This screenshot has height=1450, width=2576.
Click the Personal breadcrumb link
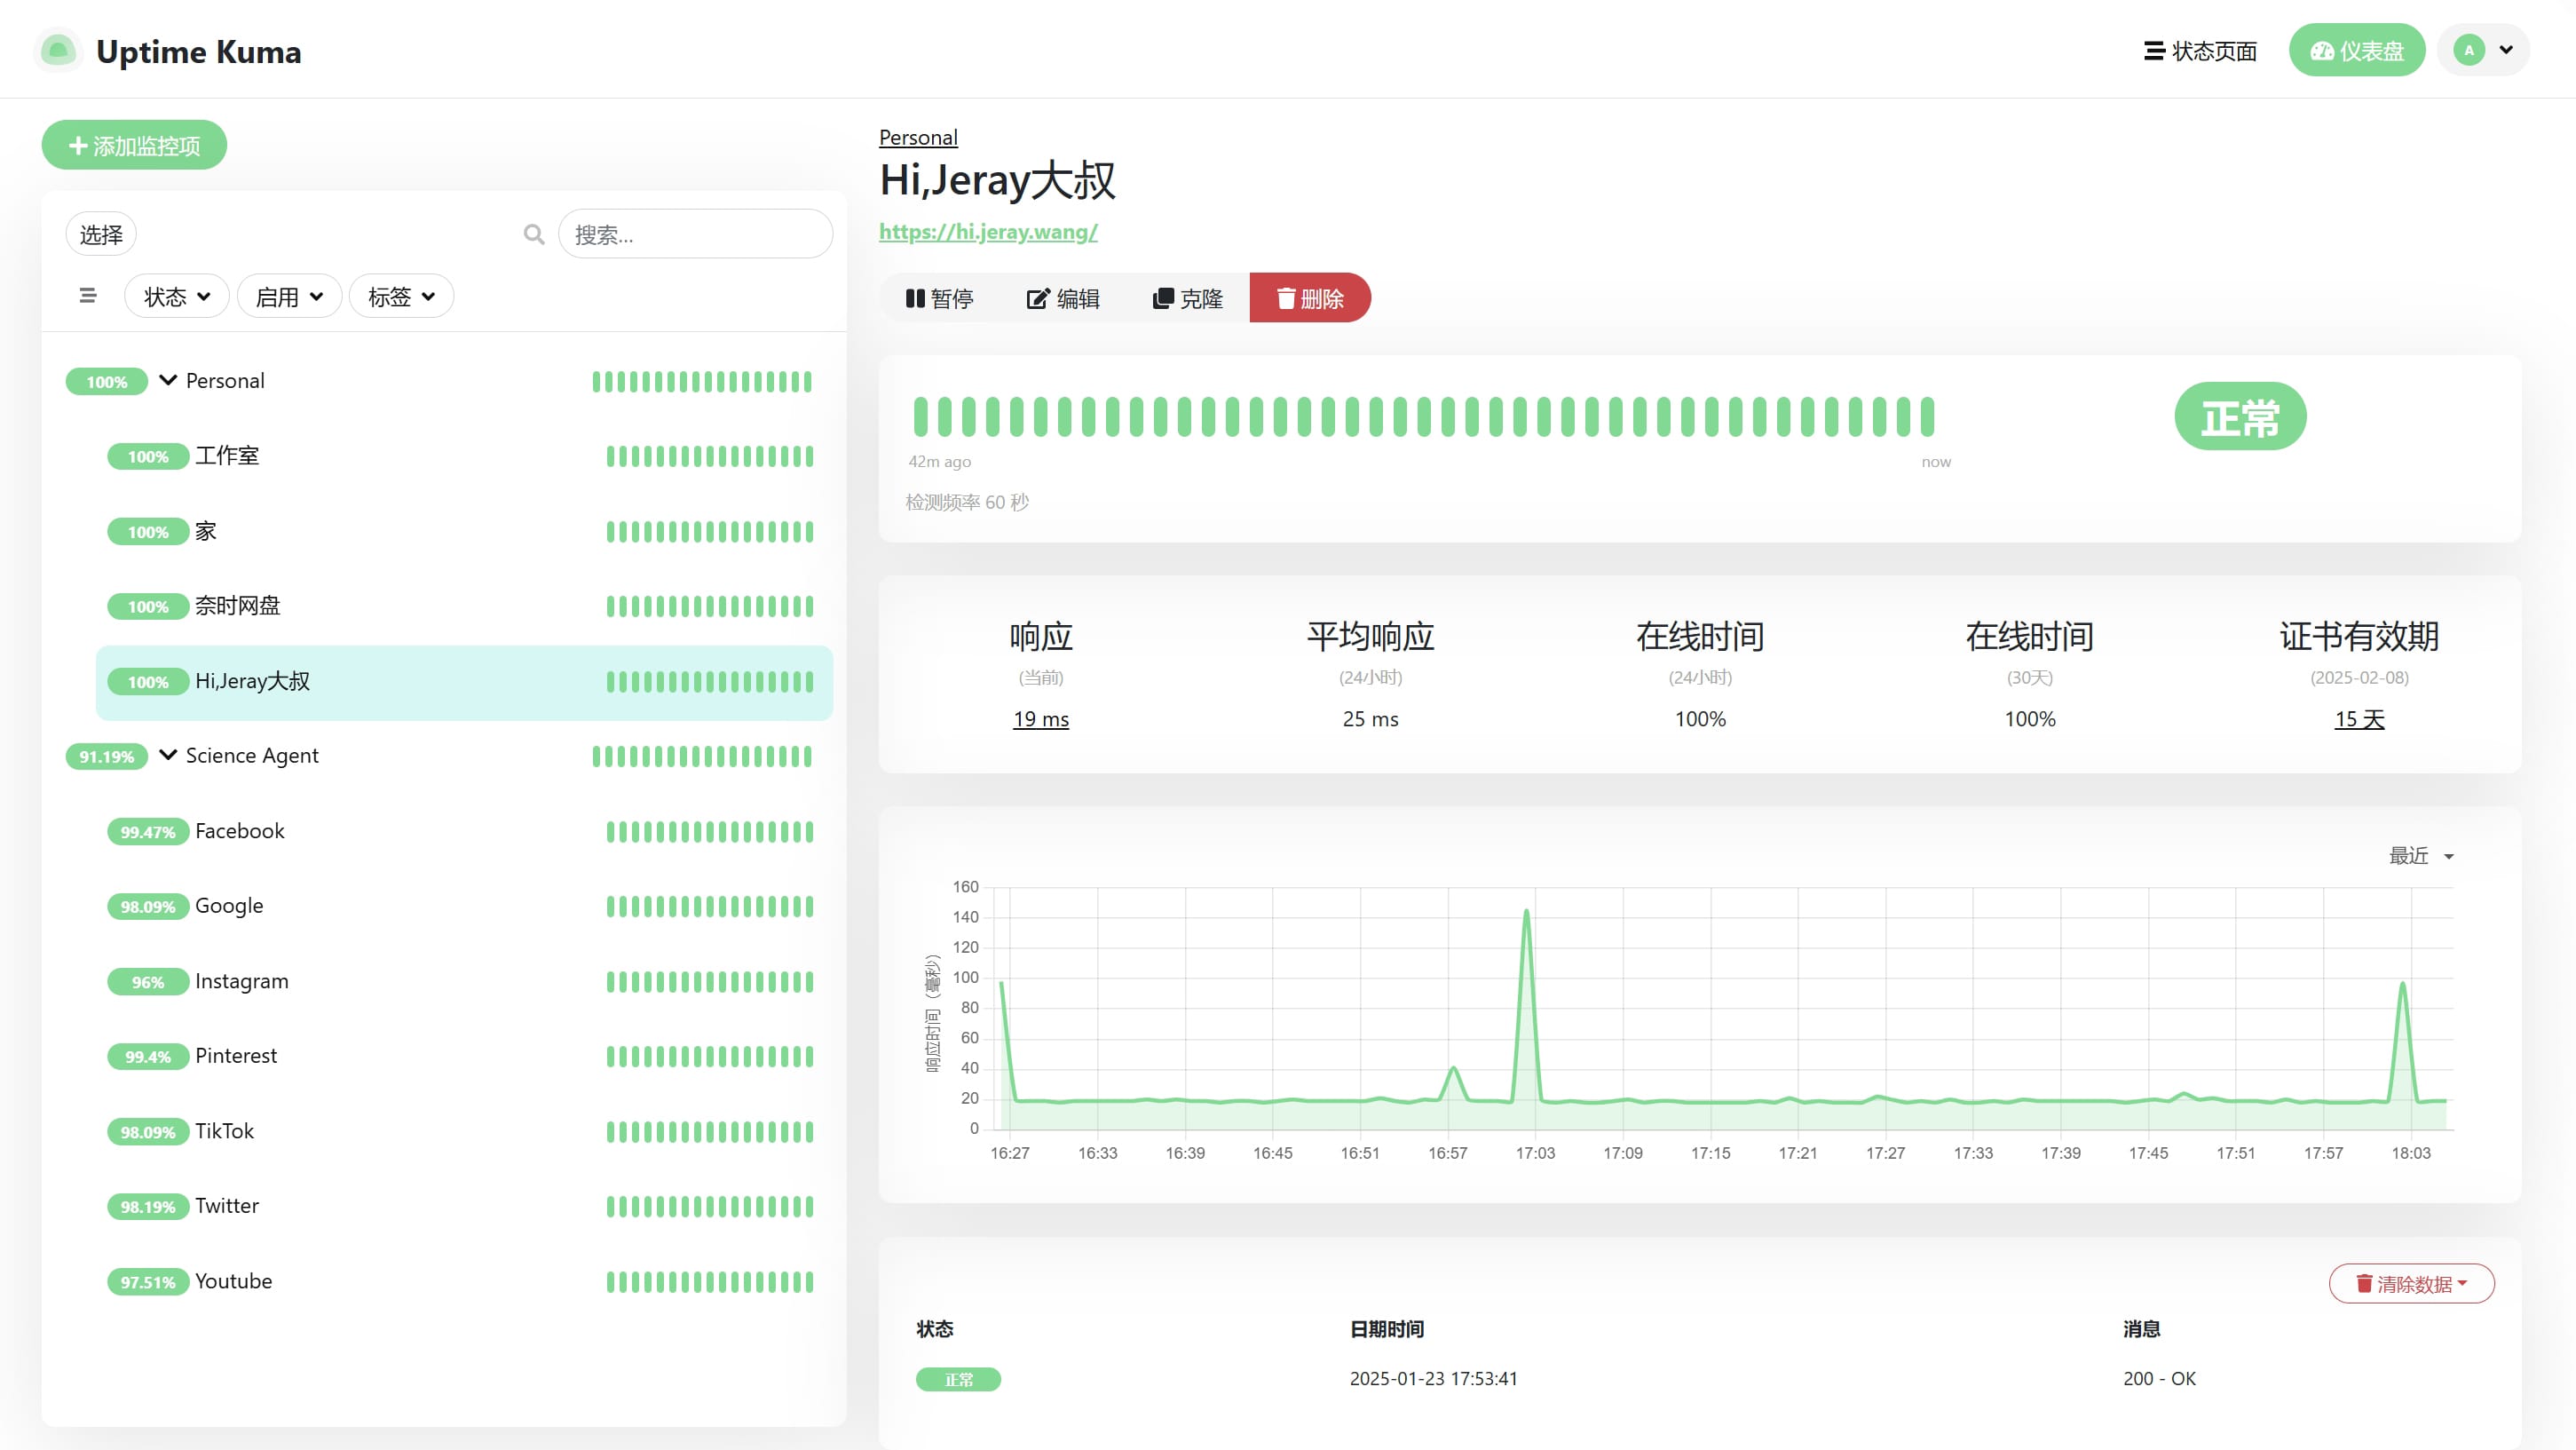[x=918, y=137]
